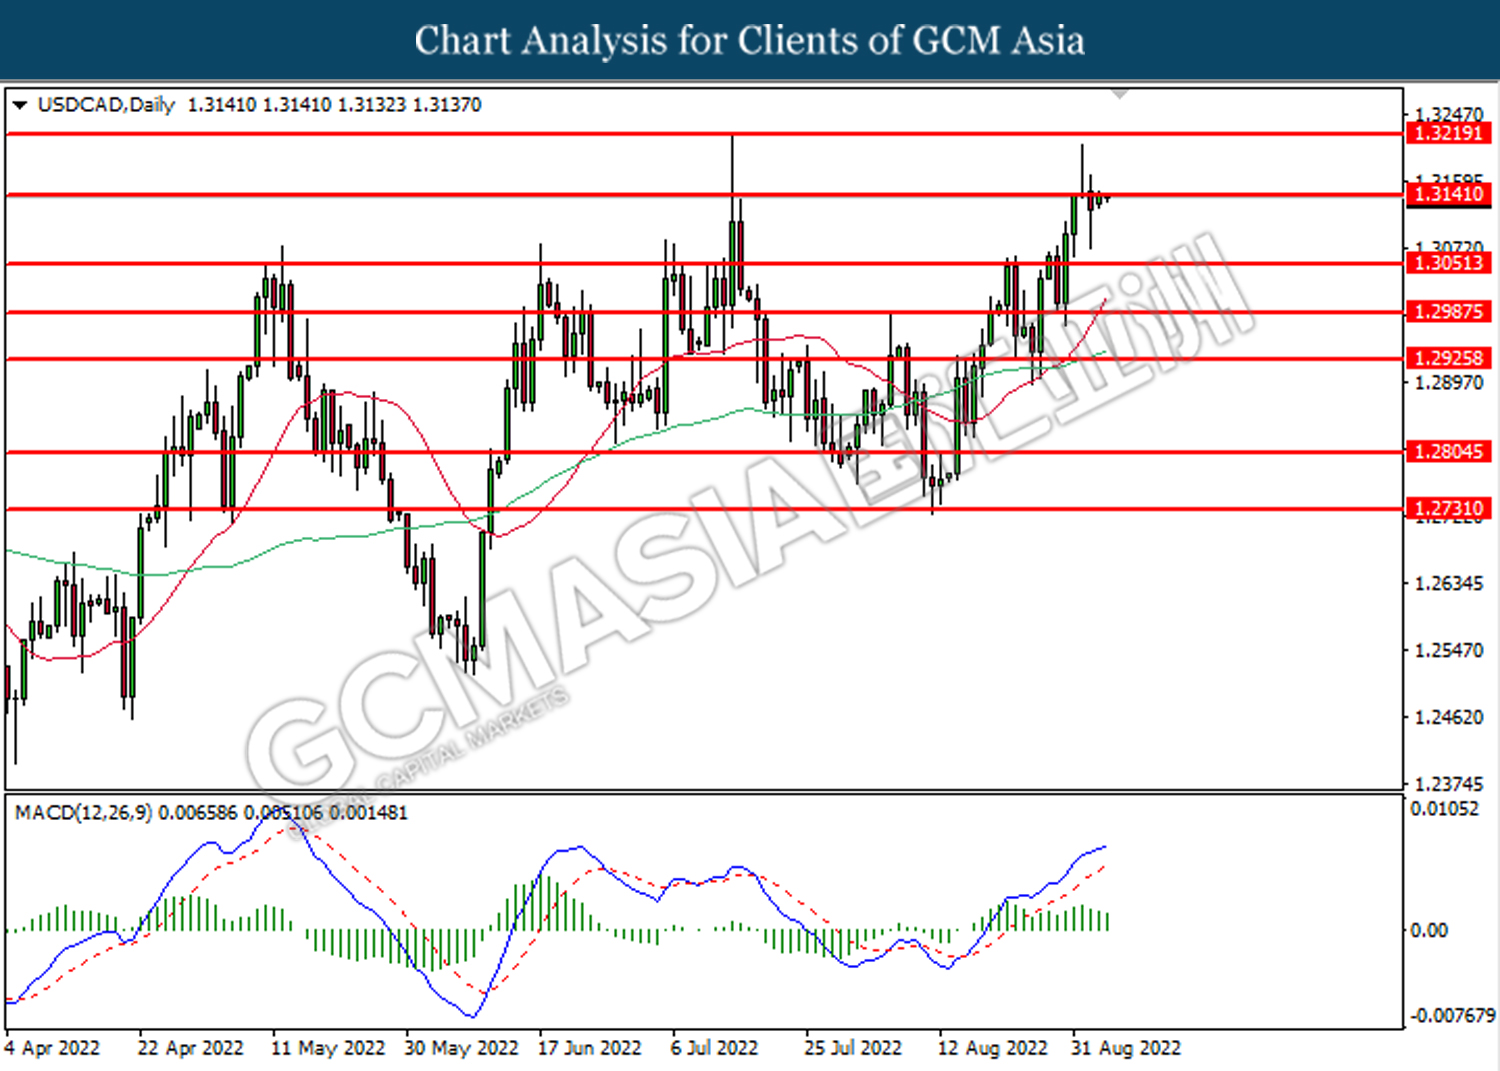
Task: Select the 1.30513 price level label
Action: click(1448, 263)
